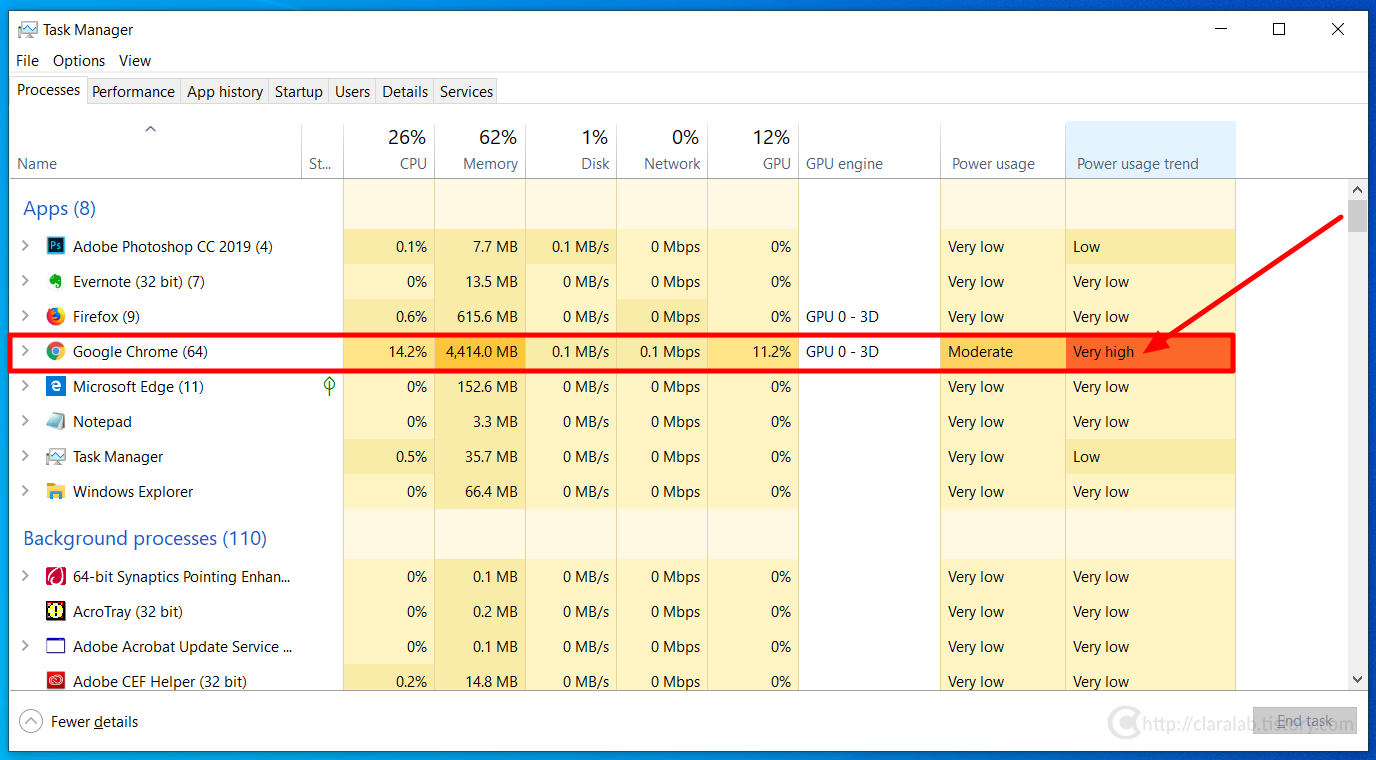Sort by the GPU percentage column header
Screen dimensions: 1376x760
point(753,151)
